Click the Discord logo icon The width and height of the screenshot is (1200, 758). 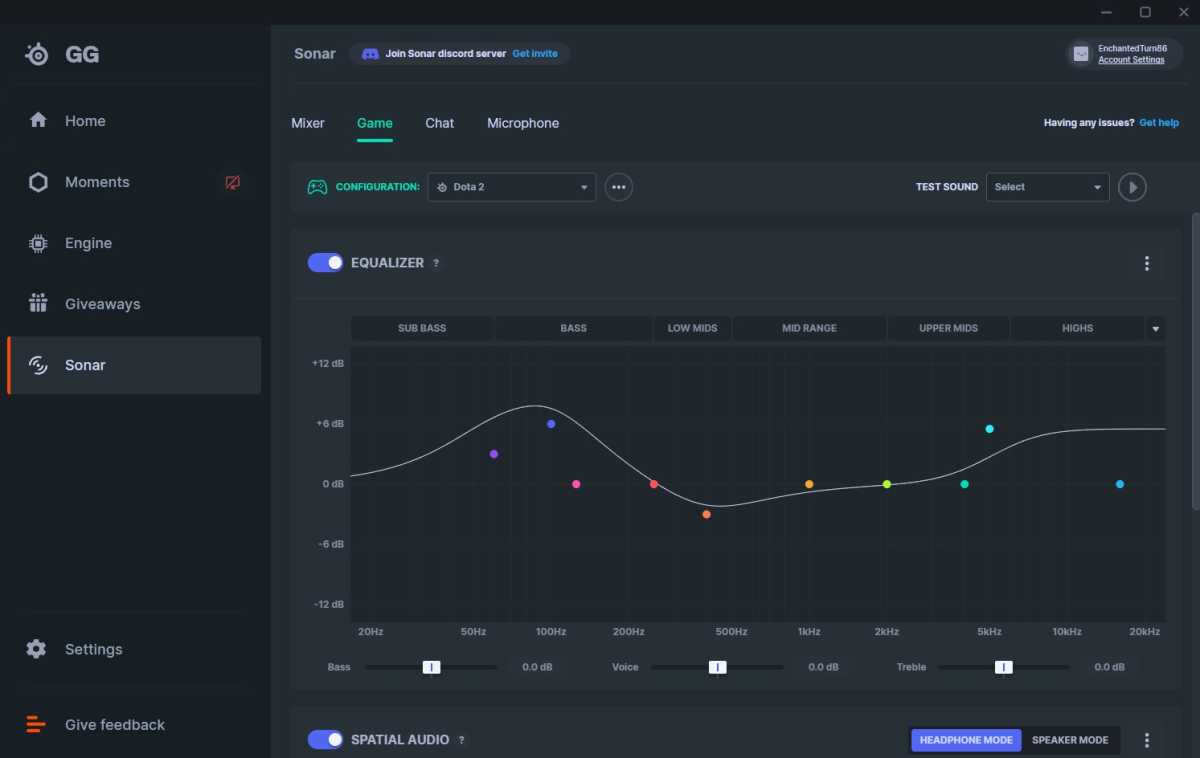tap(370, 54)
